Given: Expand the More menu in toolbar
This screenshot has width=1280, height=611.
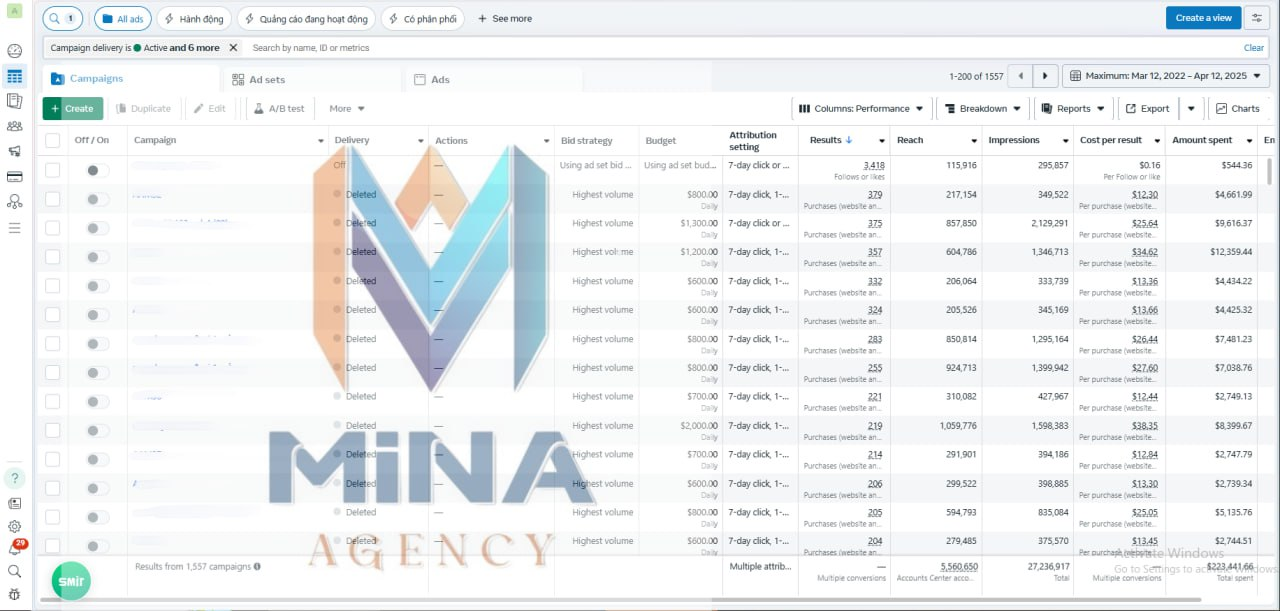Looking at the screenshot, I should (x=346, y=108).
